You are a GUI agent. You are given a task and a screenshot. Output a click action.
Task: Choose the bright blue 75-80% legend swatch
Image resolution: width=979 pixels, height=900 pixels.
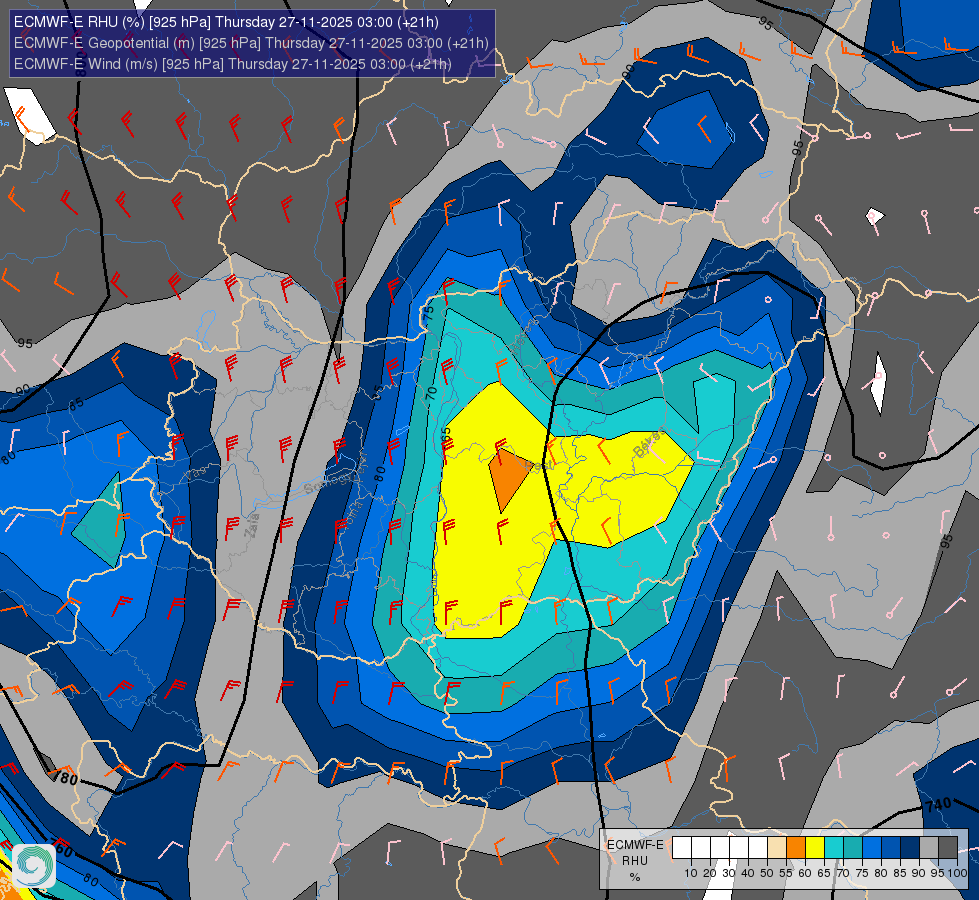coord(872,847)
